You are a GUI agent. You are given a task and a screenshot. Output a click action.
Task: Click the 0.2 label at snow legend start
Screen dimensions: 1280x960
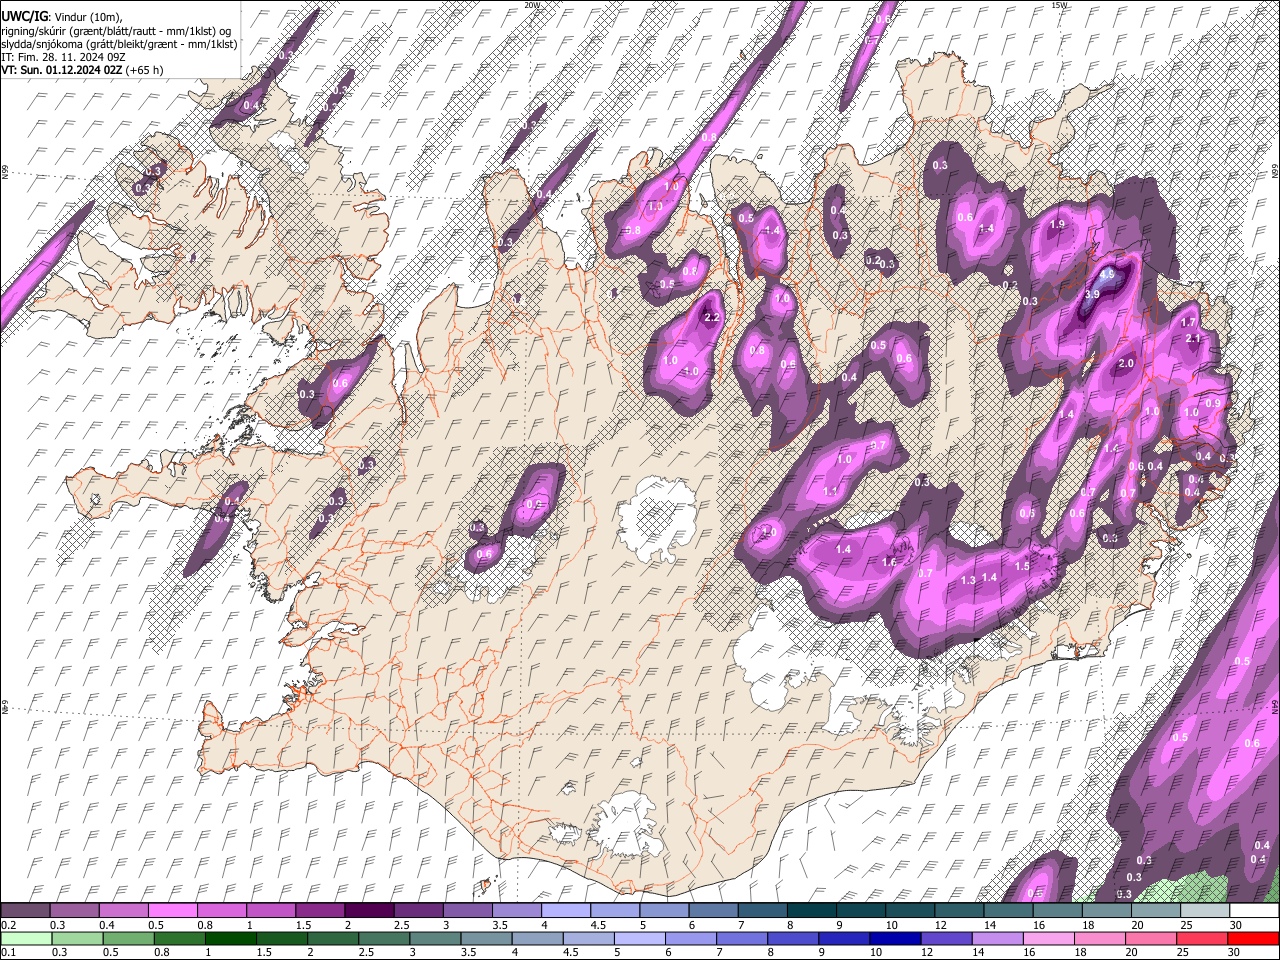point(8,924)
